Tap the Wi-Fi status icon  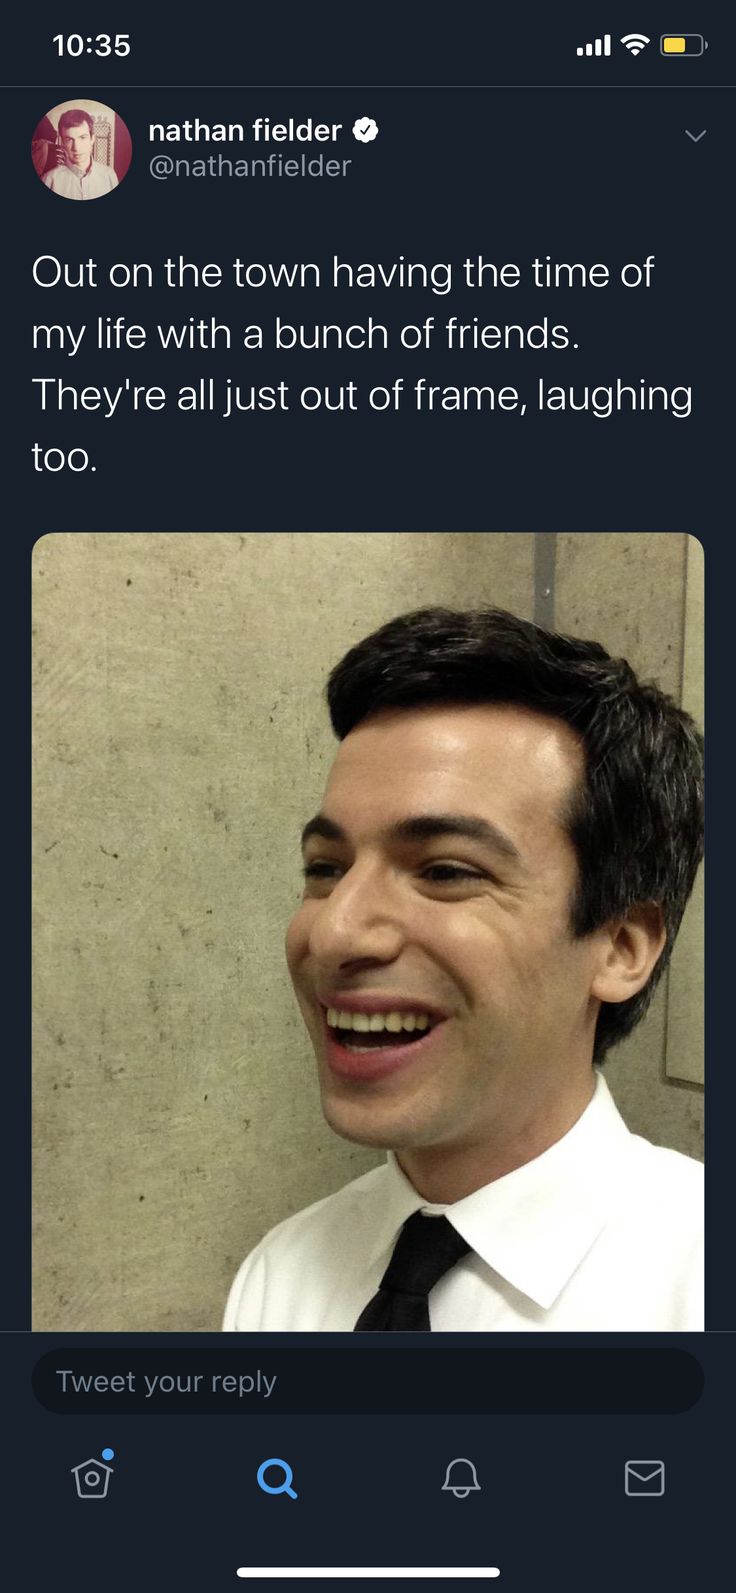635,45
